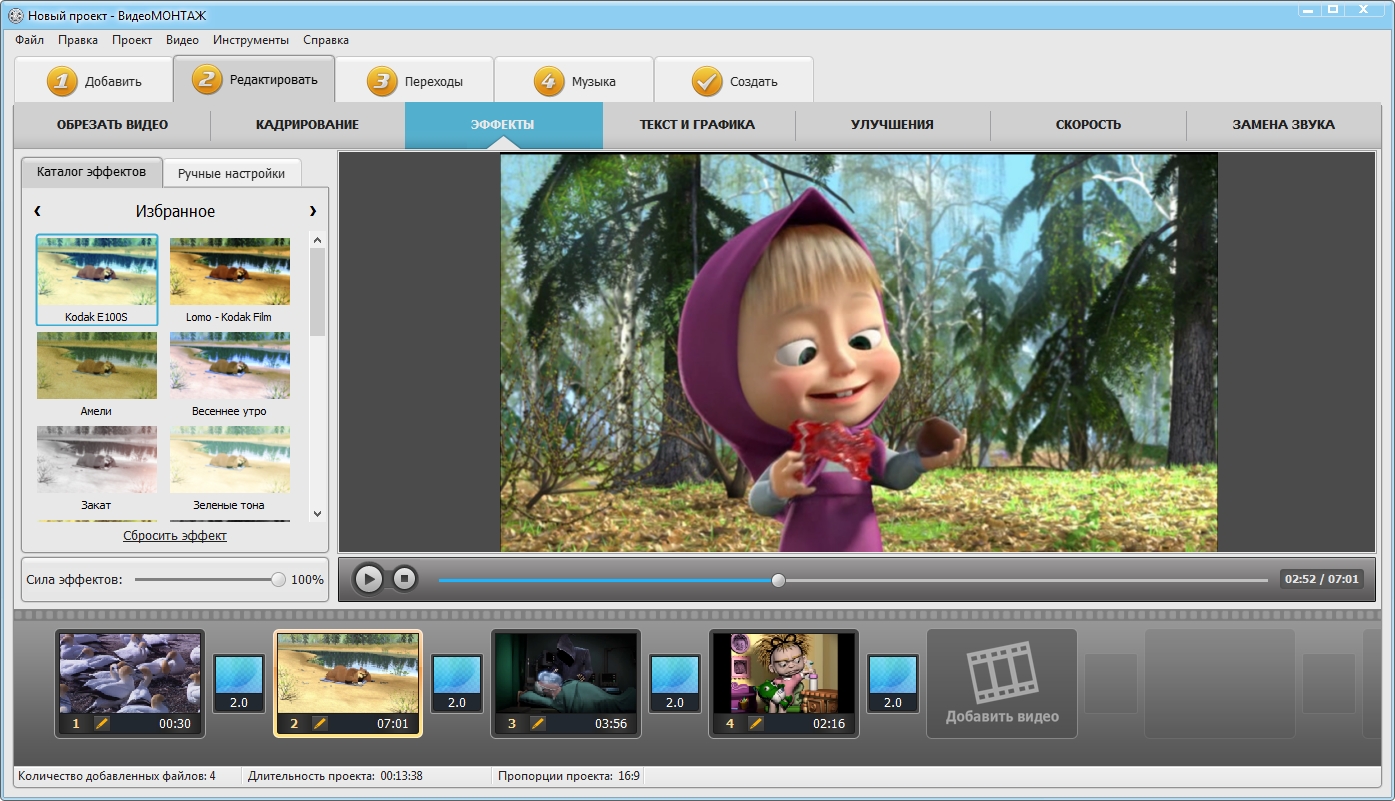This screenshot has width=1395, height=801.
Task: Open the Создать tab with checkmark
Action: (x=734, y=81)
